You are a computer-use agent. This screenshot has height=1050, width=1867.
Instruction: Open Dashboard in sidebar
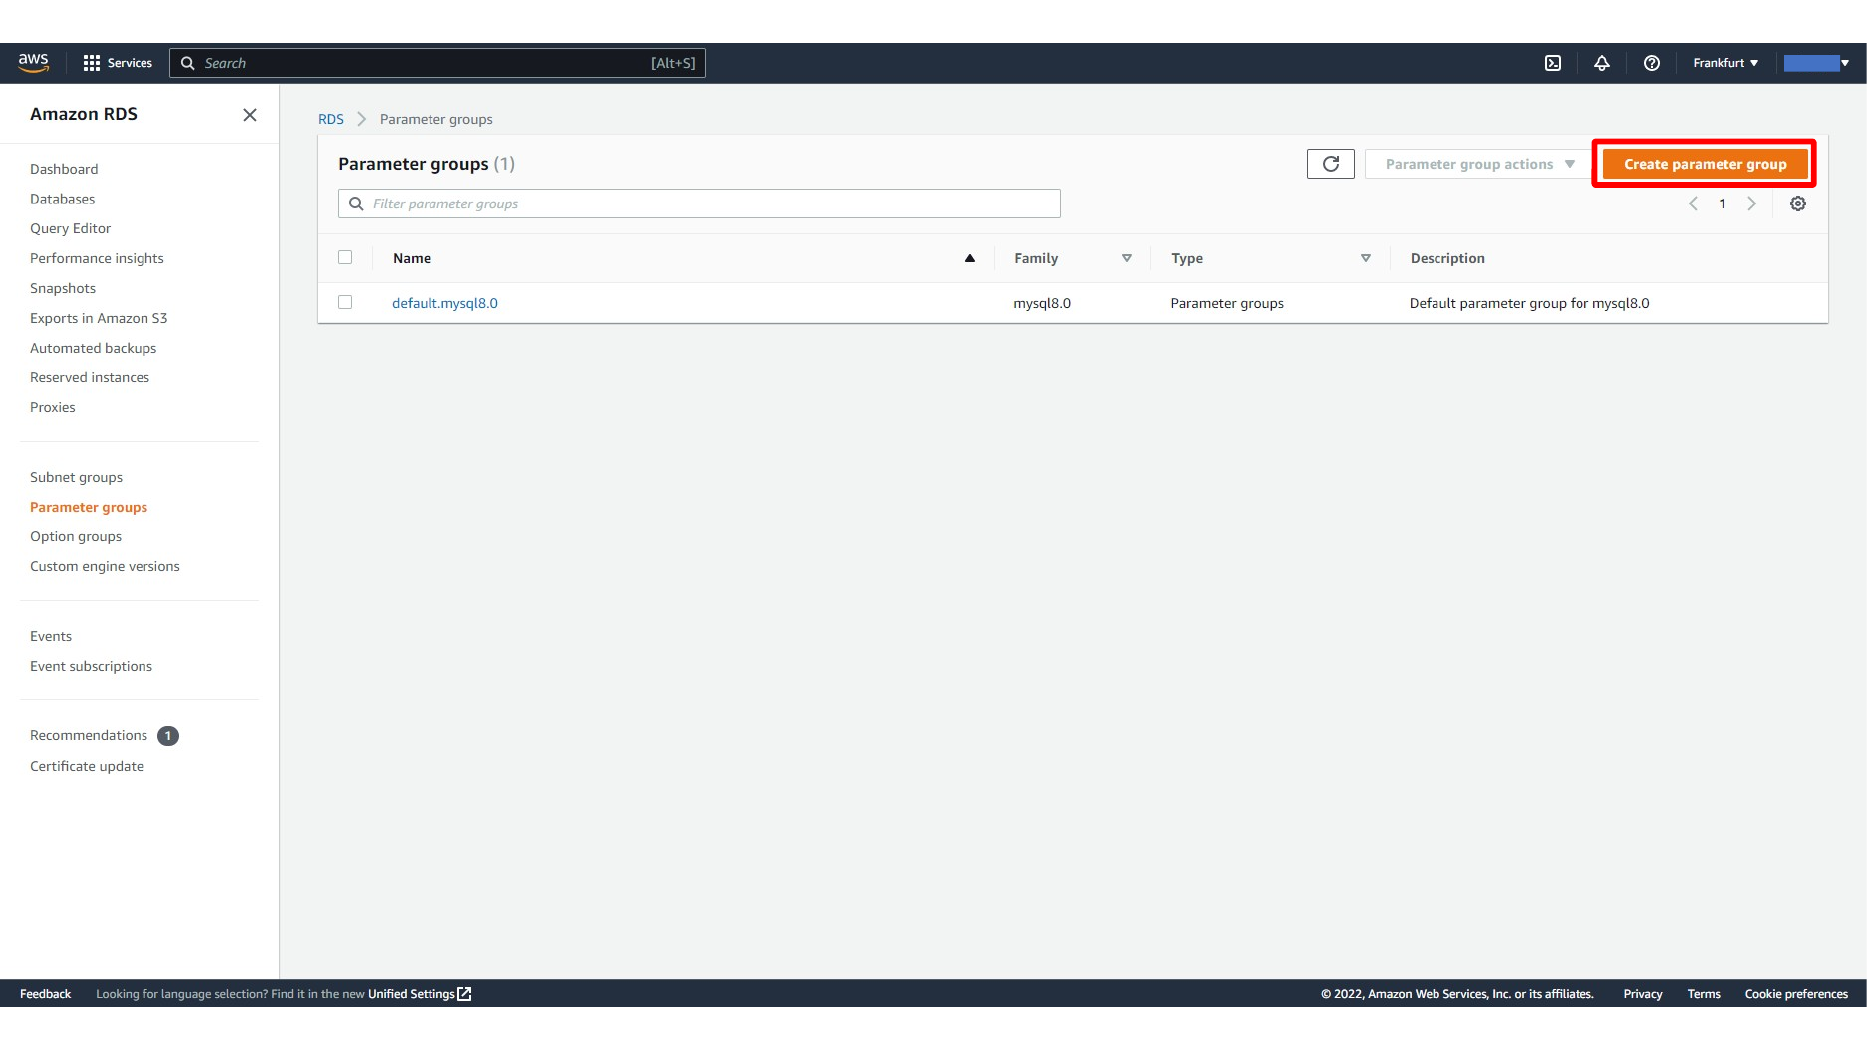64,169
